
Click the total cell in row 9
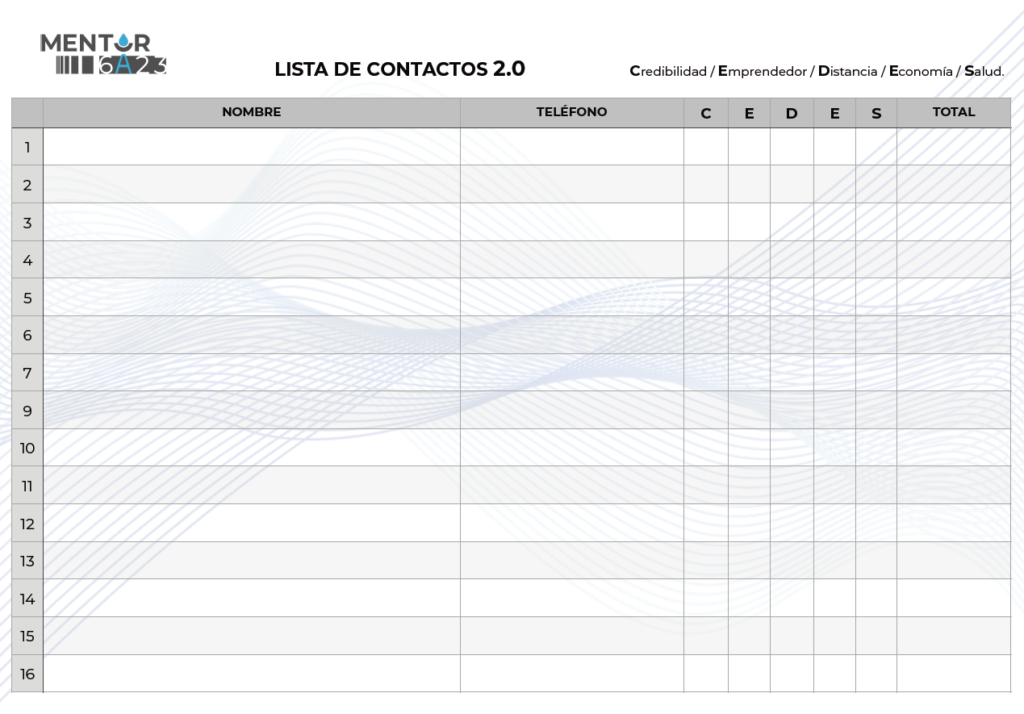[953, 410]
